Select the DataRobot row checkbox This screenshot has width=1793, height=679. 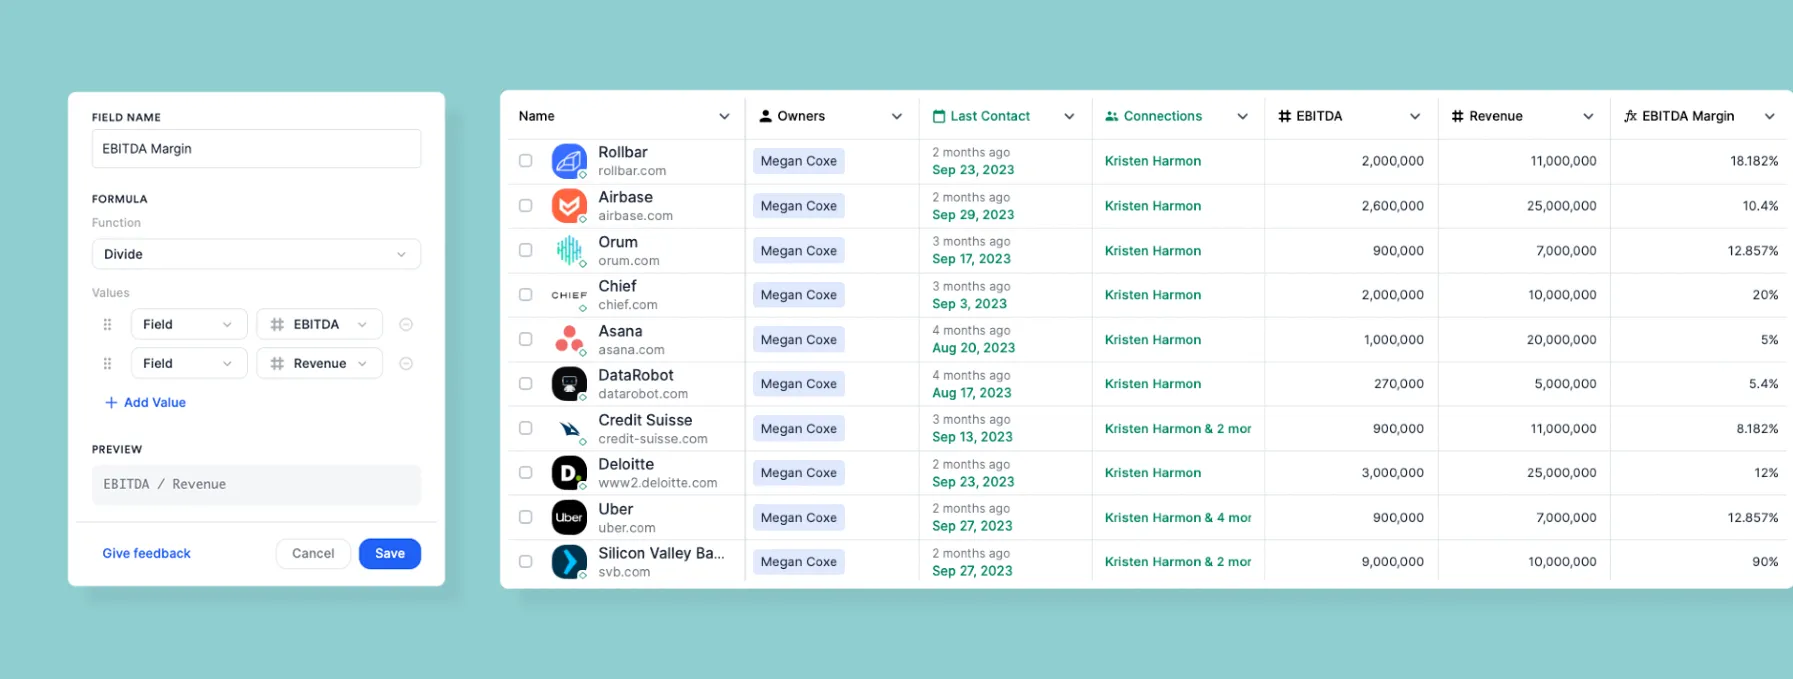coord(525,384)
